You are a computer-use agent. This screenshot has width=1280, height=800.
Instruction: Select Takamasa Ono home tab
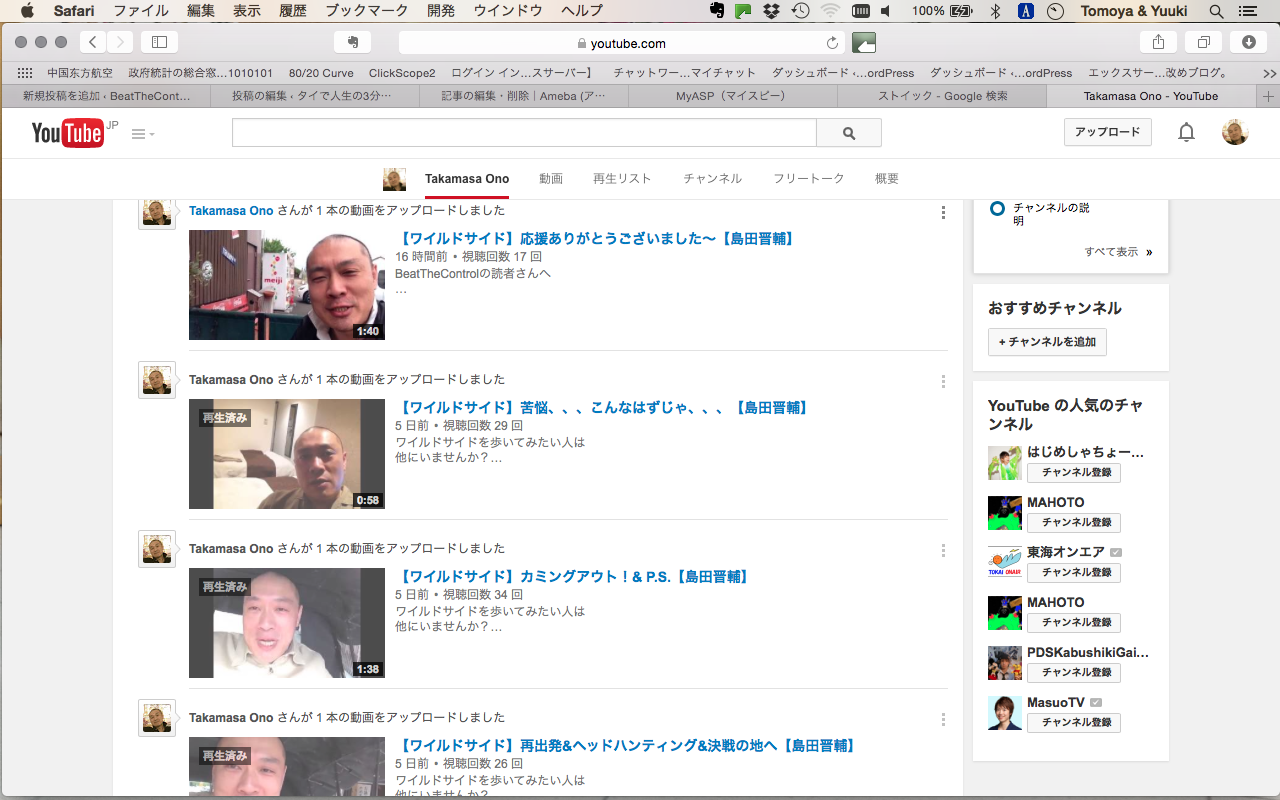(467, 178)
